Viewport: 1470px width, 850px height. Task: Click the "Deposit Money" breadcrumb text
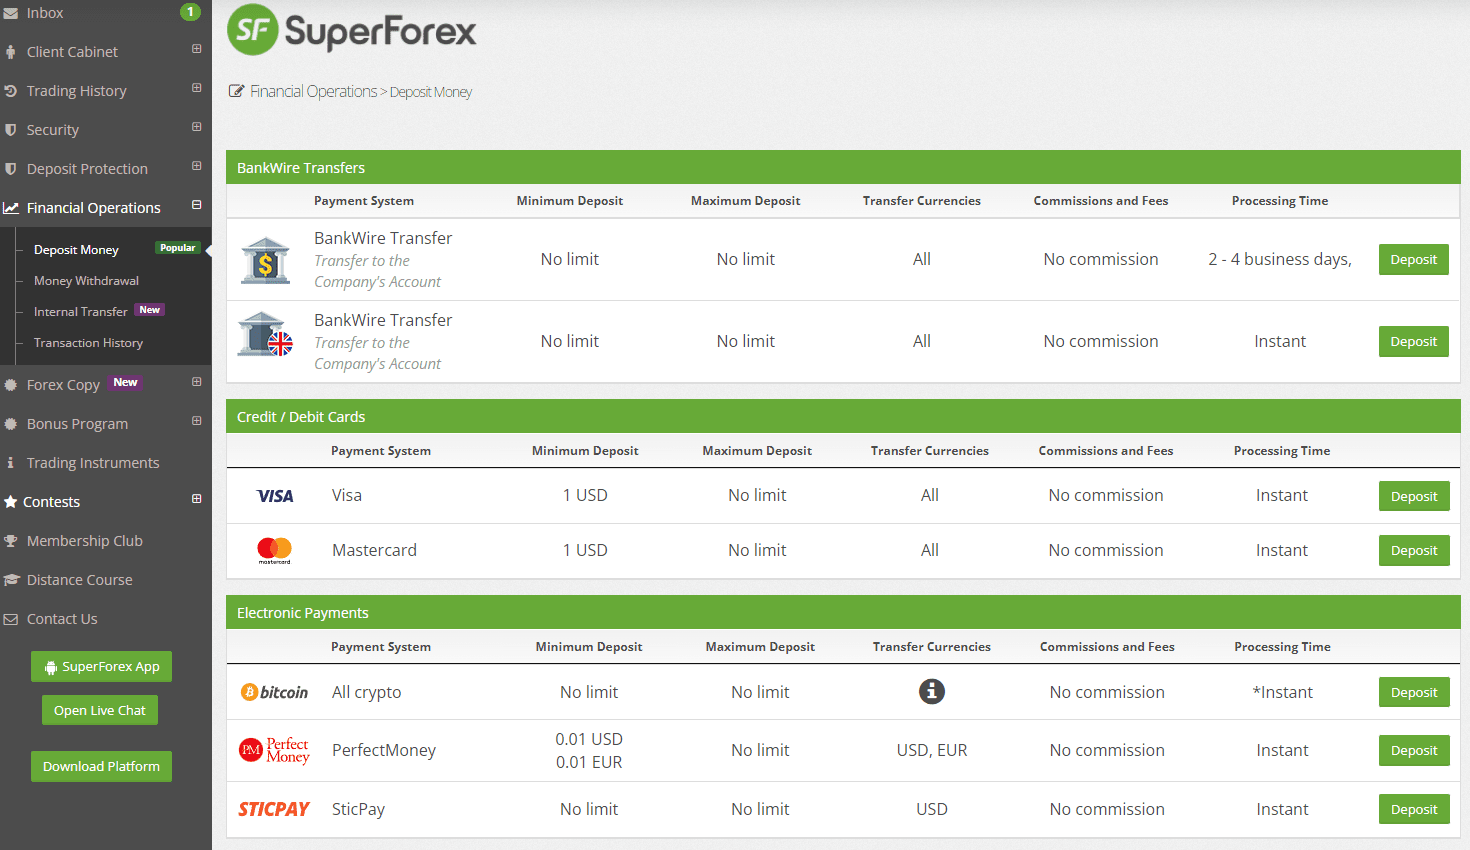pyautogui.click(x=431, y=92)
